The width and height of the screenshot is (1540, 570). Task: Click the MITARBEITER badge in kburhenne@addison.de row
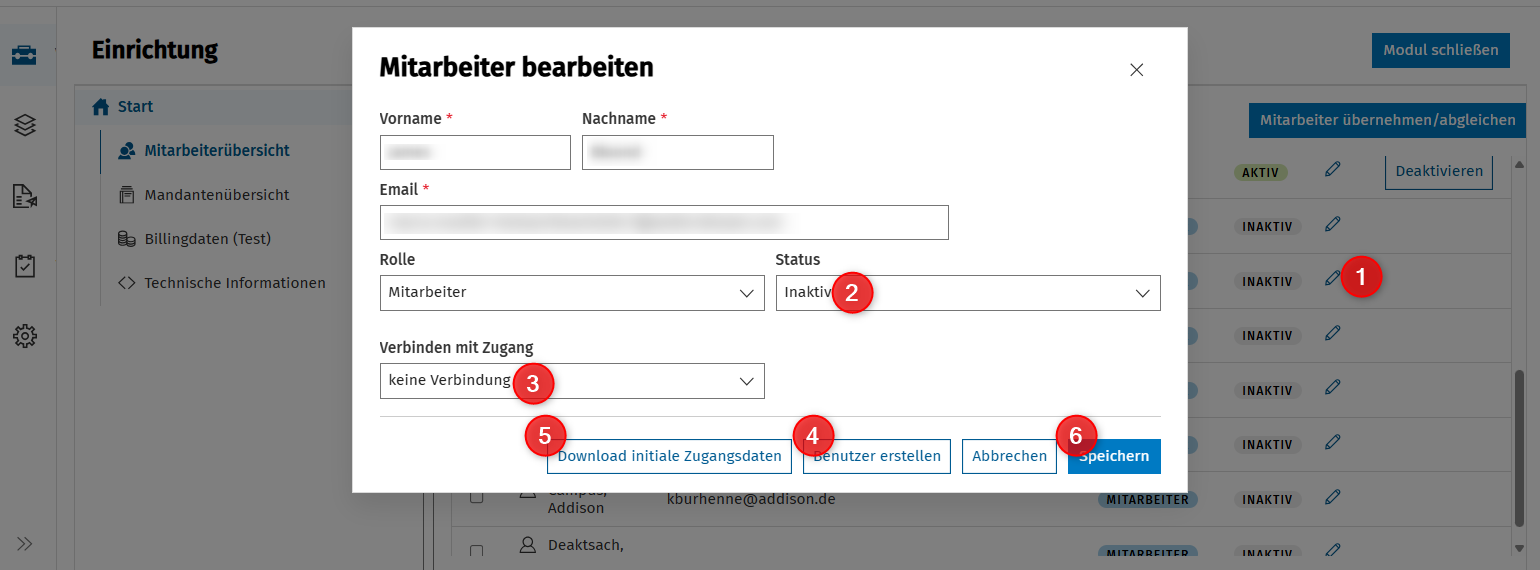[1148, 499]
